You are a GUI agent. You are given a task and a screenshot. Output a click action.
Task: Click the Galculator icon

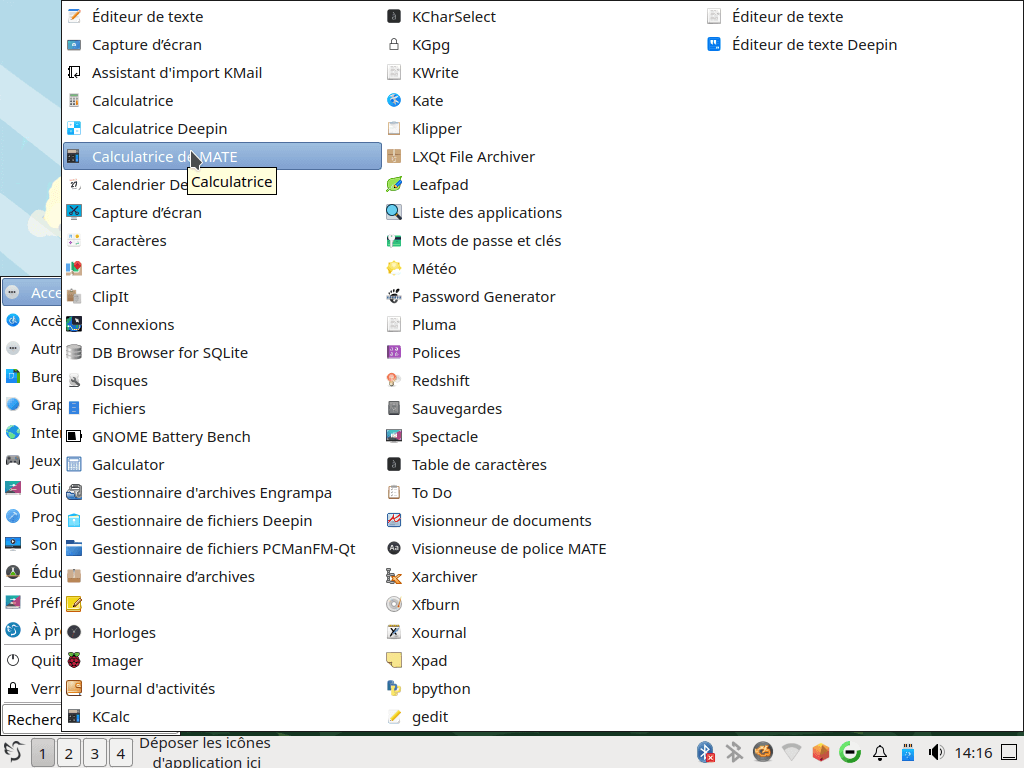[74, 464]
